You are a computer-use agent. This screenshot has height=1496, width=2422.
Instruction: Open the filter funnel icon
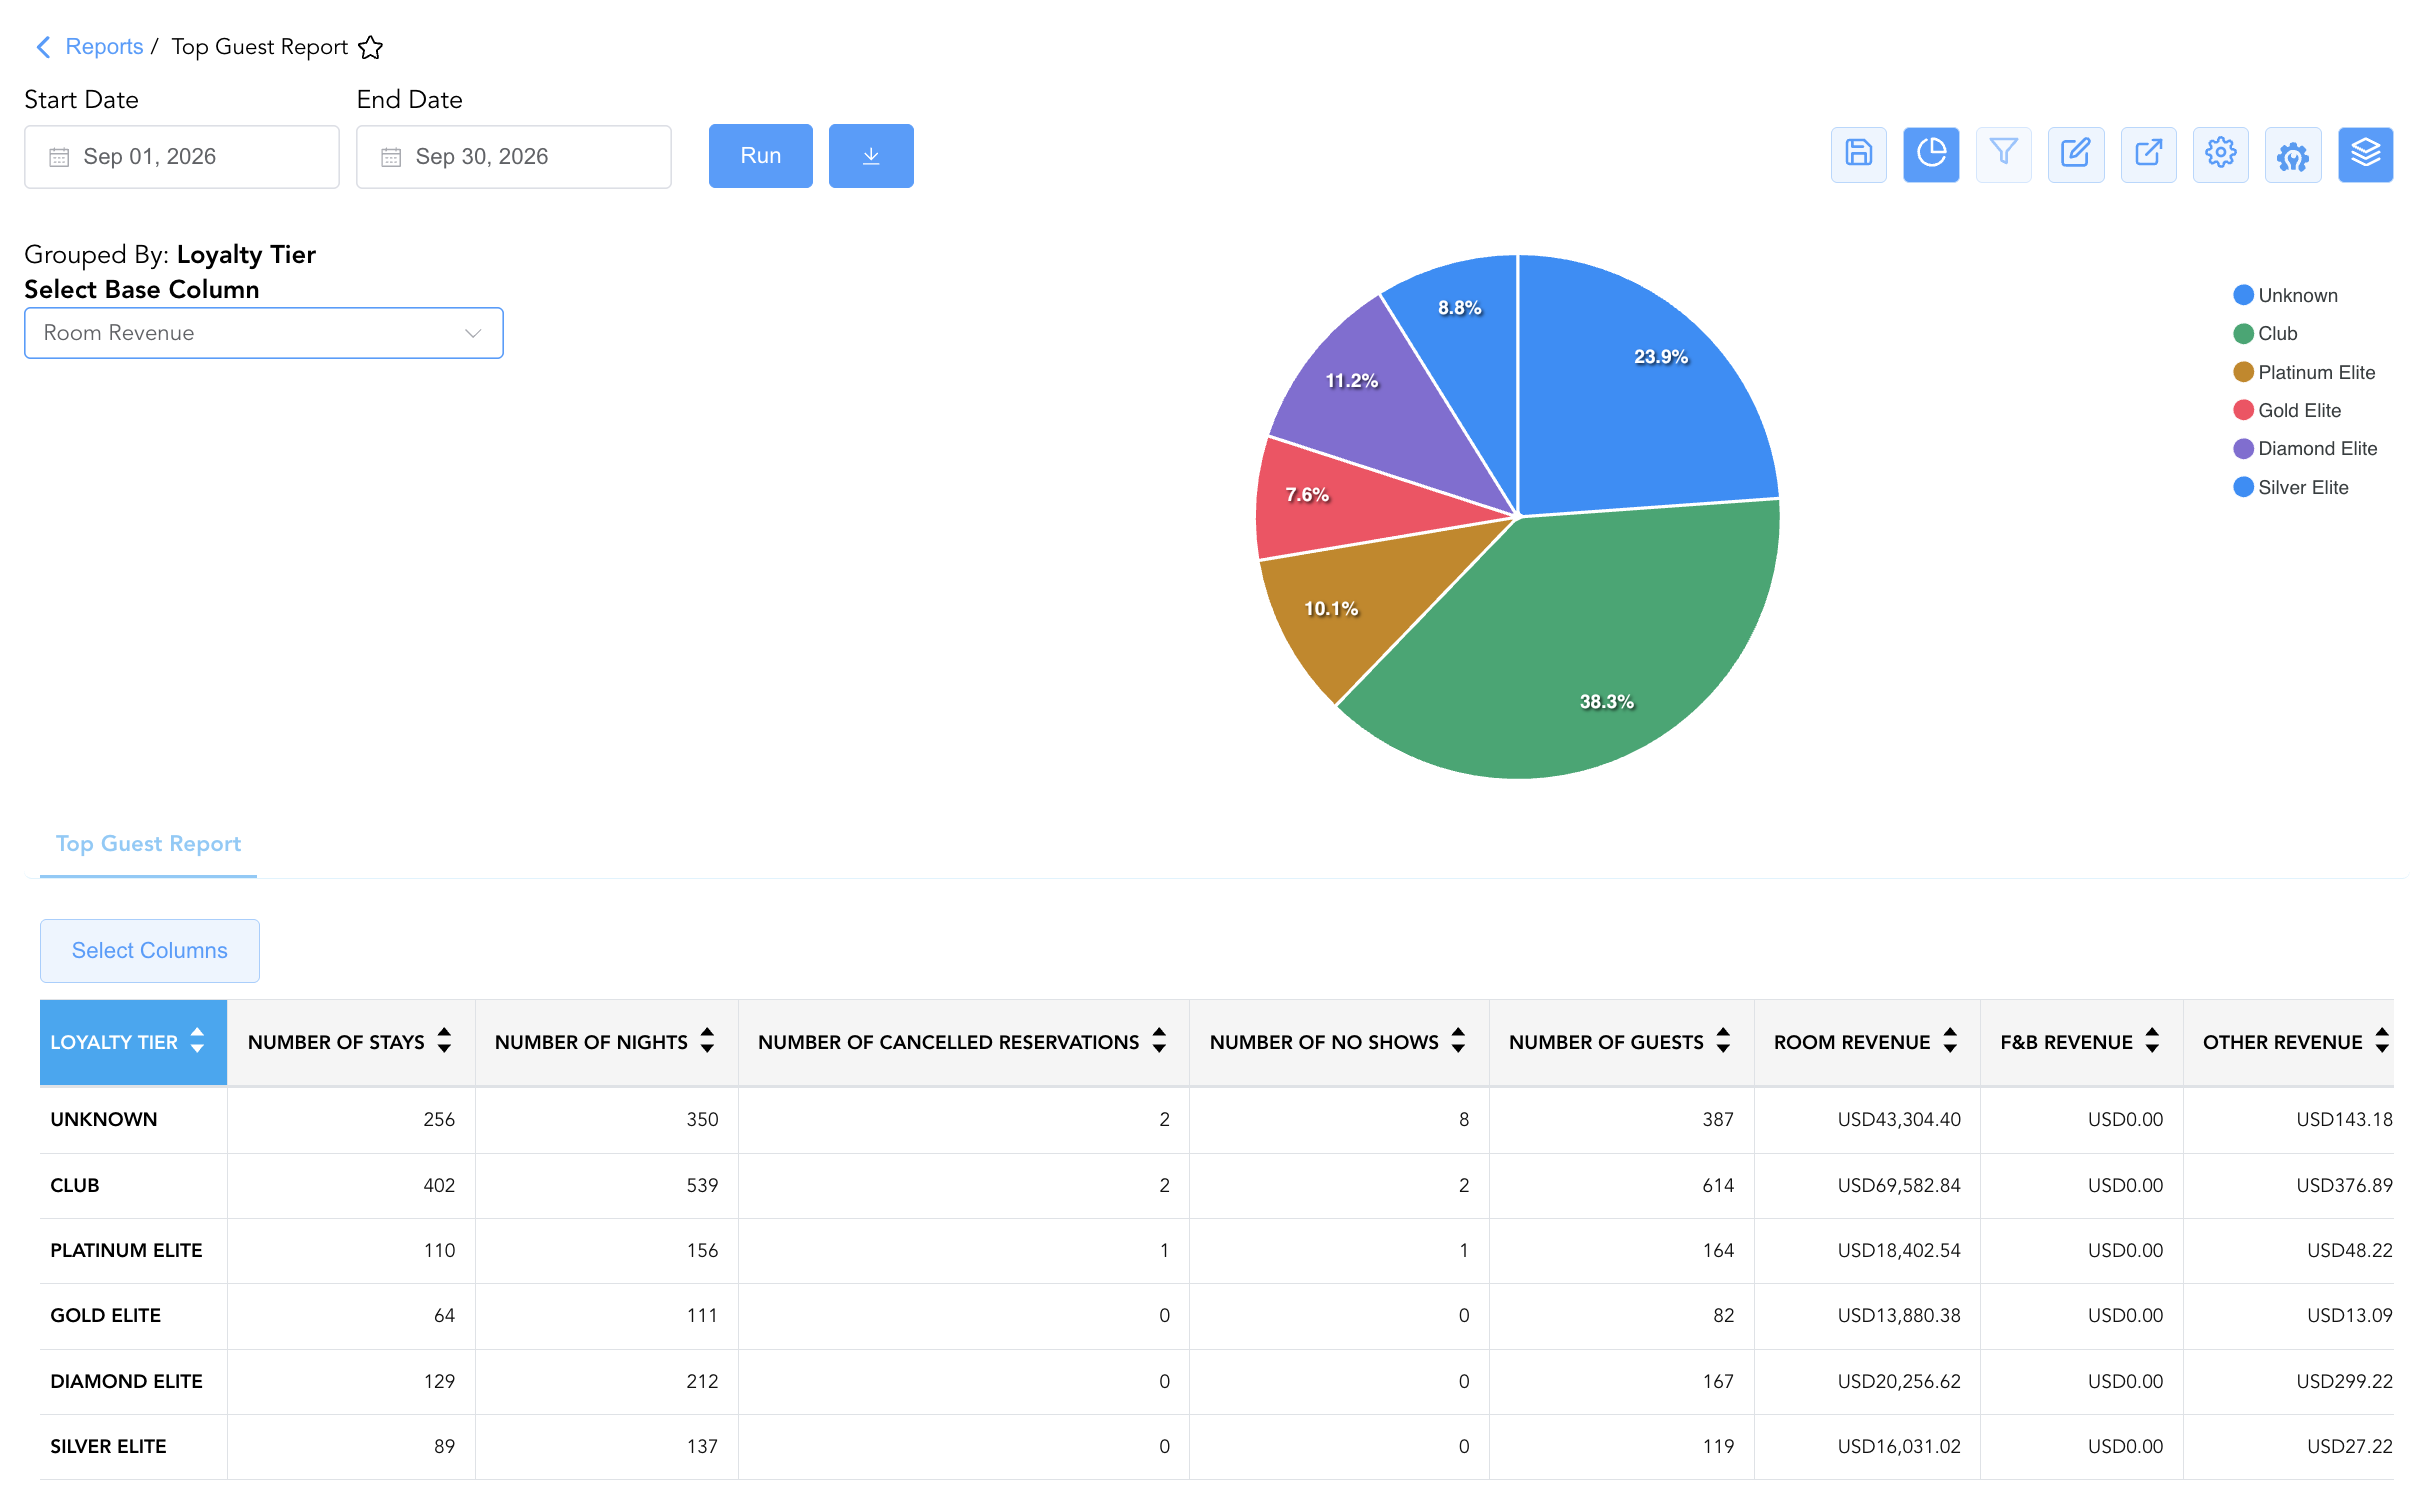[x=2003, y=155]
